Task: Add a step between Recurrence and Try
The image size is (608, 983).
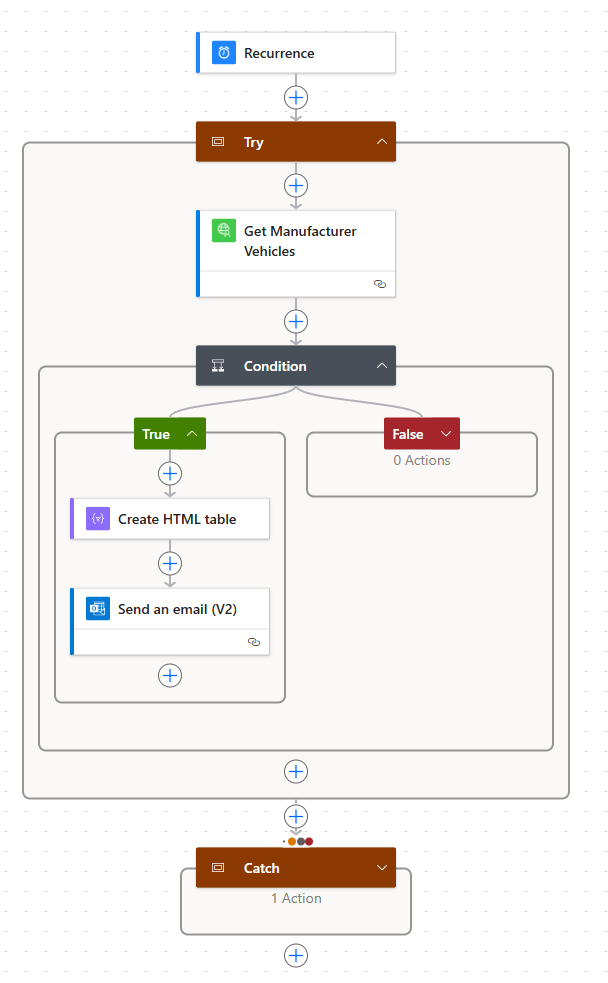Action: (296, 97)
